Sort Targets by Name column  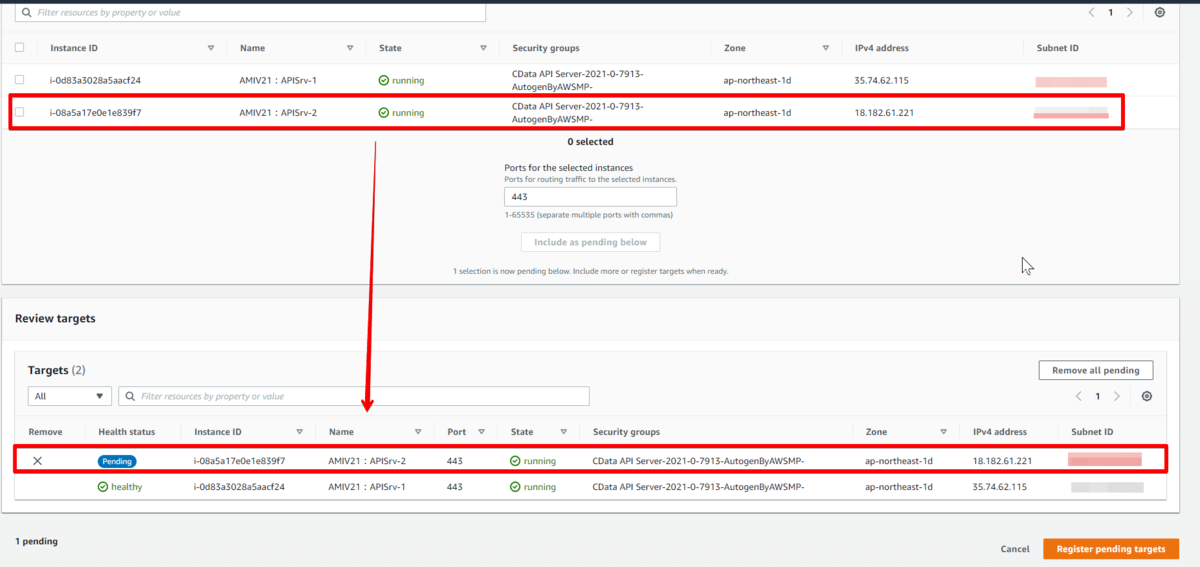pos(417,432)
